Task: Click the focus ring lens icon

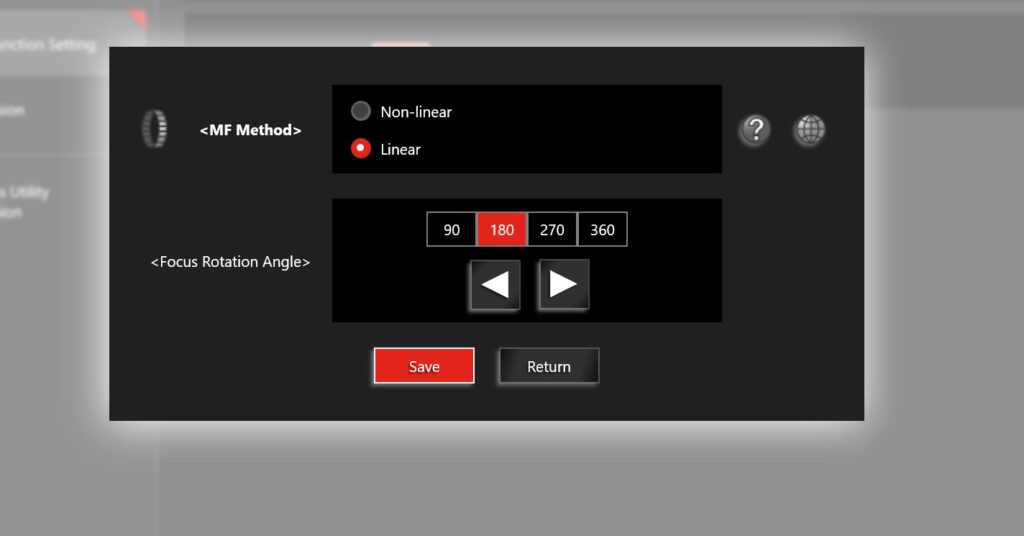Action: [154, 129]
